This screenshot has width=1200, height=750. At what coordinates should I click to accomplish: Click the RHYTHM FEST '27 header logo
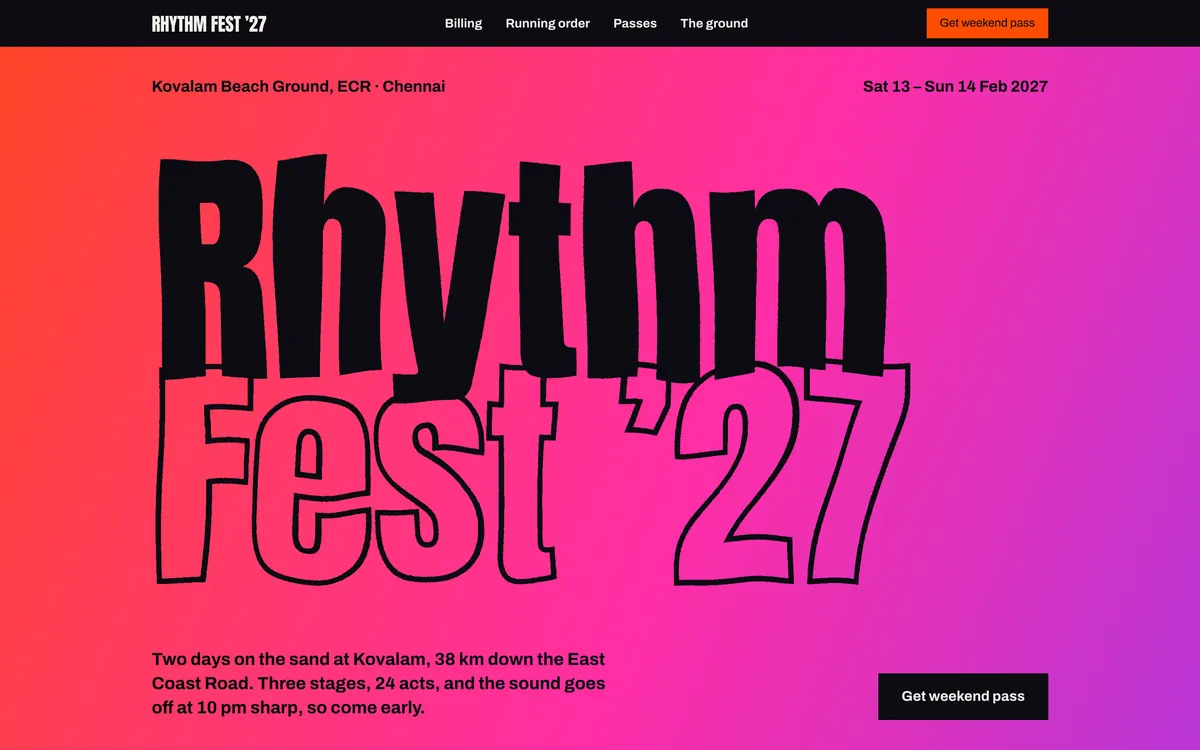coord(209,24)
